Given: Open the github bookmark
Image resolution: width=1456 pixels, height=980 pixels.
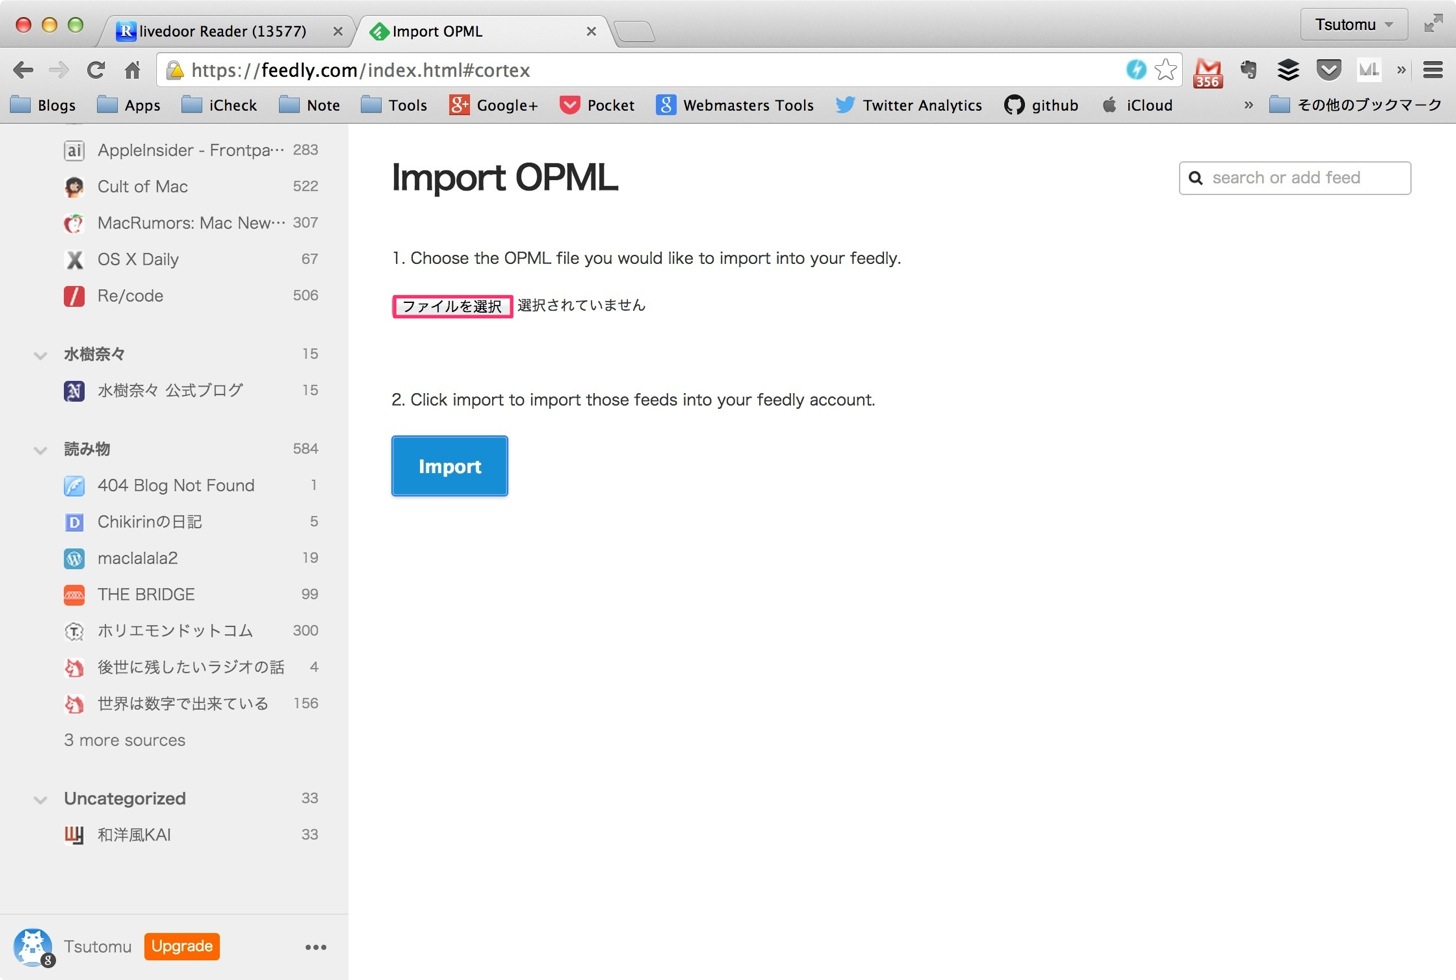Looking at the screenshot, I should coord(1041,105).
